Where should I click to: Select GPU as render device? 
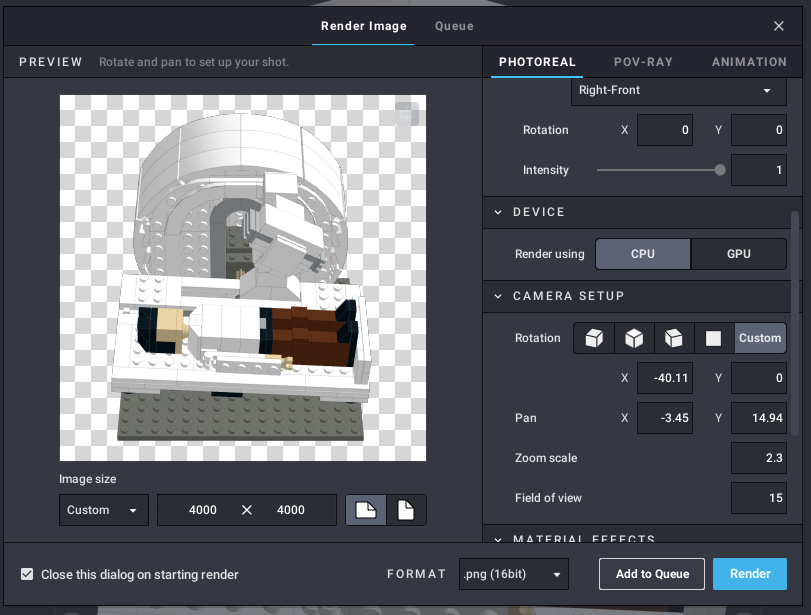[739, 254]
